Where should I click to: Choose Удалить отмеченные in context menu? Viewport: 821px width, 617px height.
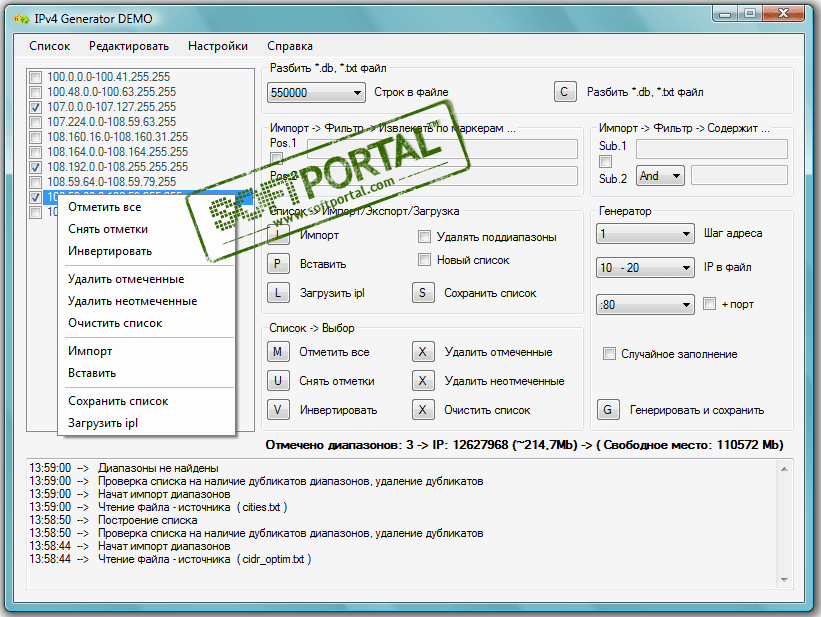pos(146,279)
